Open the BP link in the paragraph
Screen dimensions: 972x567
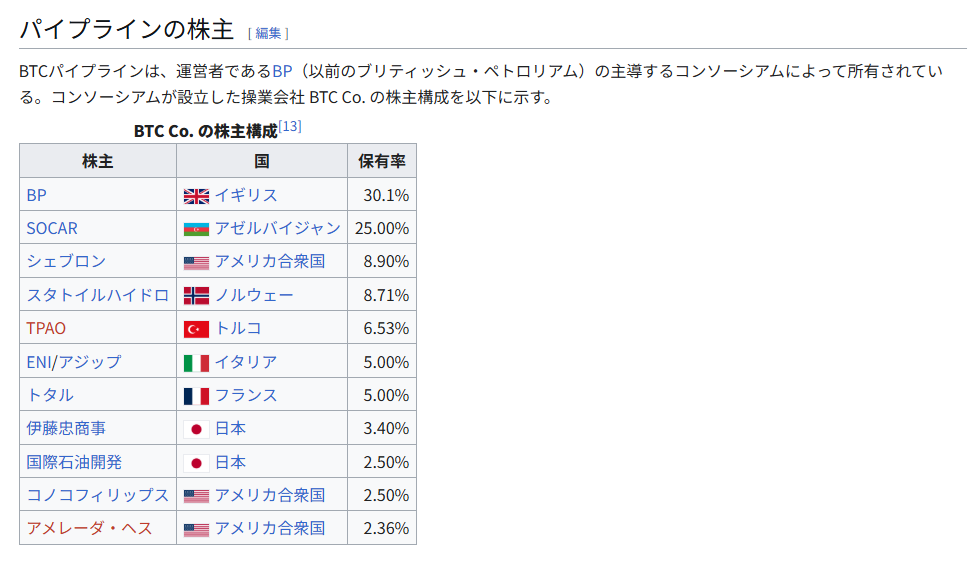click(282, 72)
